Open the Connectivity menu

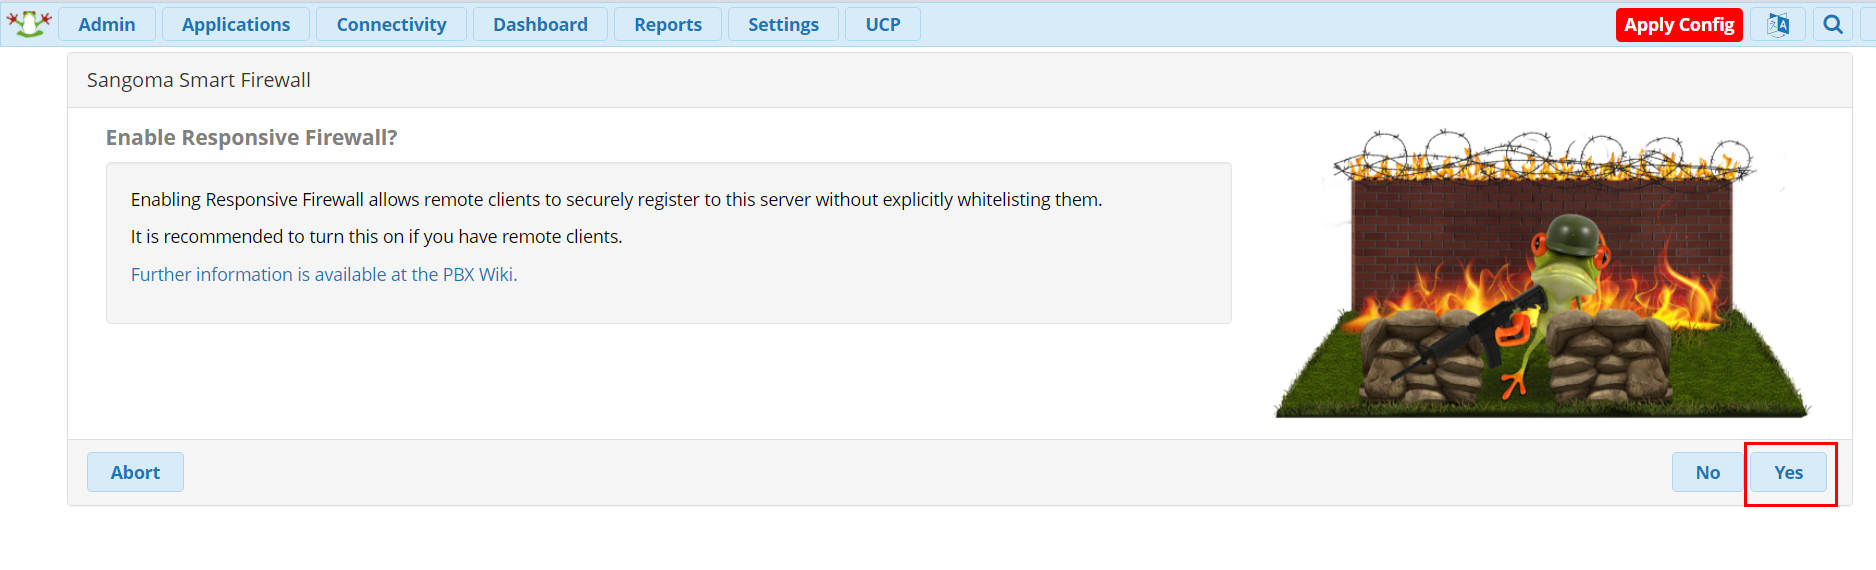coord(391,24)
